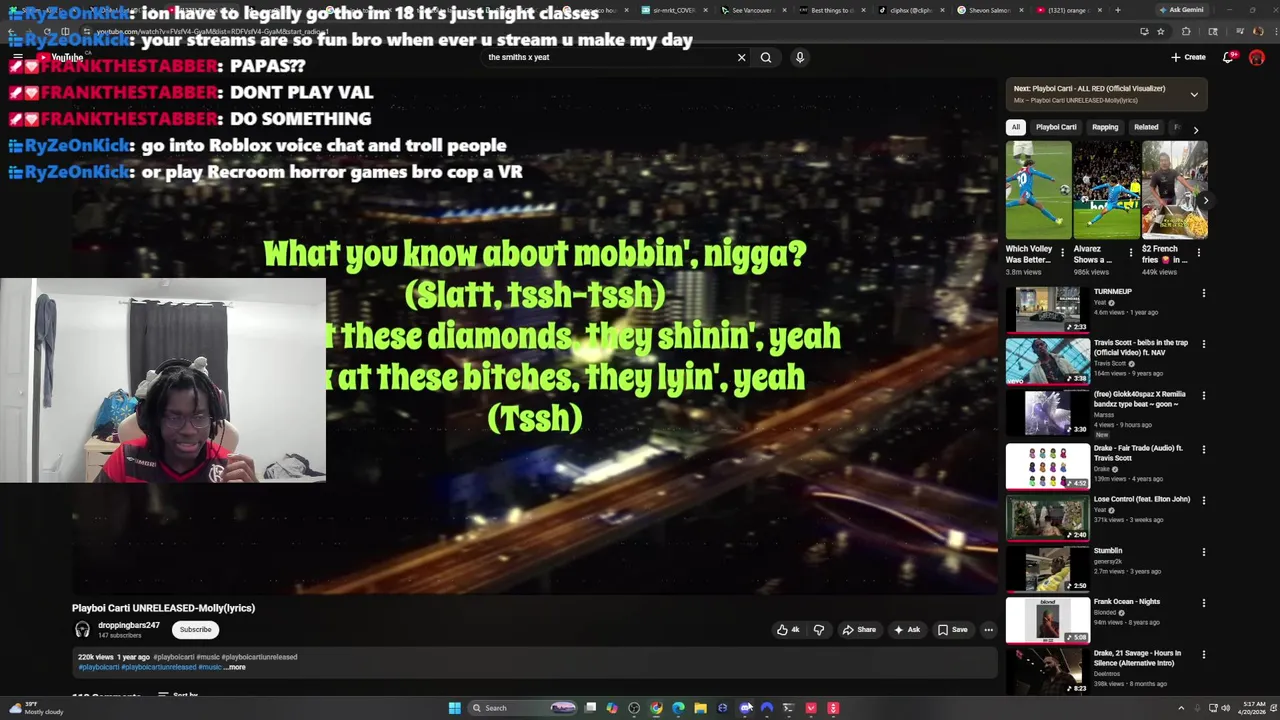Open Glokk40spaz X Remilia type beat video
Viewport: 1280px width, 720px height.
click(1048, 412)
